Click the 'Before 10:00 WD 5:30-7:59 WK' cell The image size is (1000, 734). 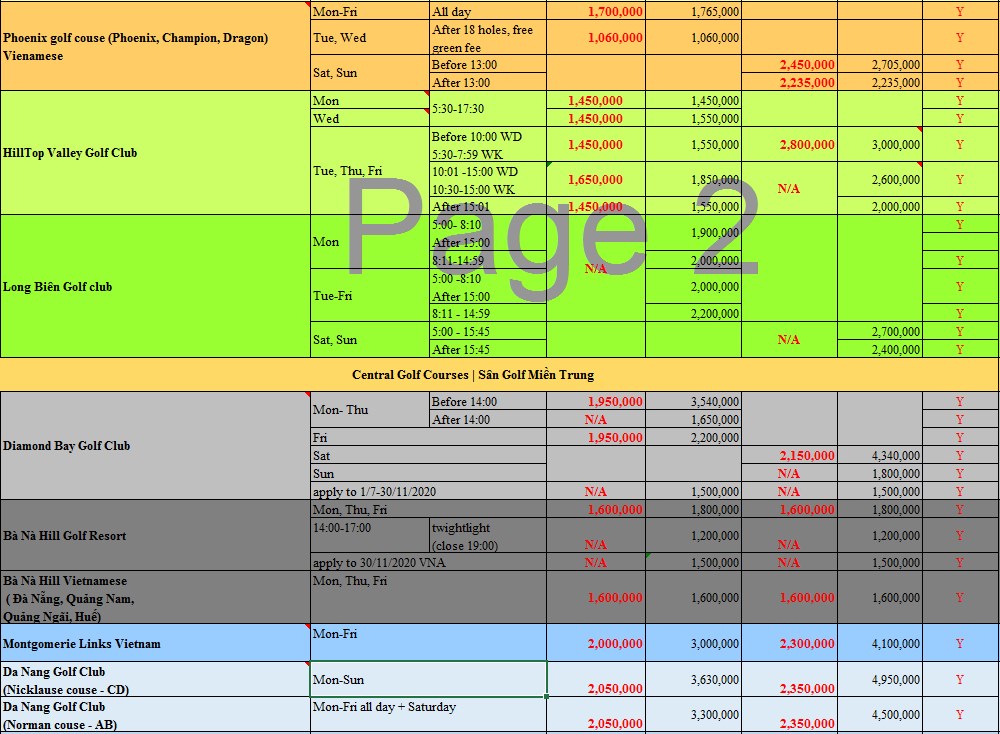click(x=488, y=145)
